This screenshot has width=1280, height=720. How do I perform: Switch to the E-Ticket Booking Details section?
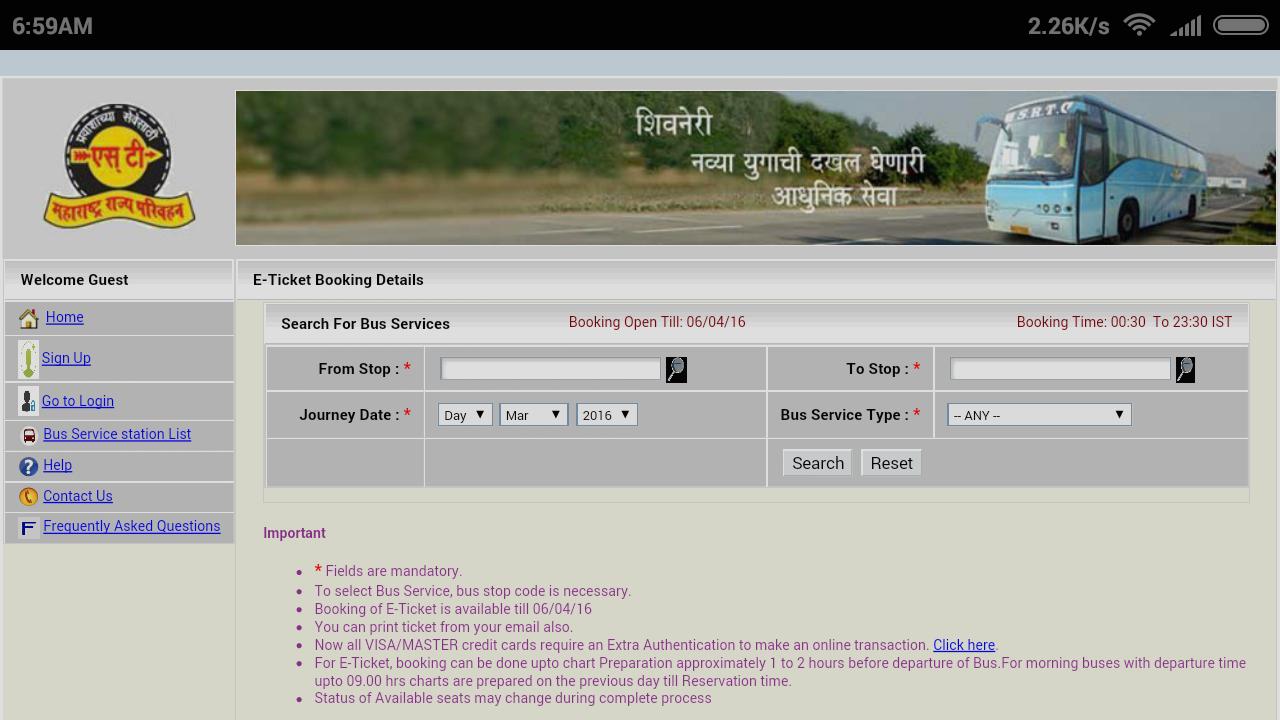pyautogui.click(x=339, y=280)
